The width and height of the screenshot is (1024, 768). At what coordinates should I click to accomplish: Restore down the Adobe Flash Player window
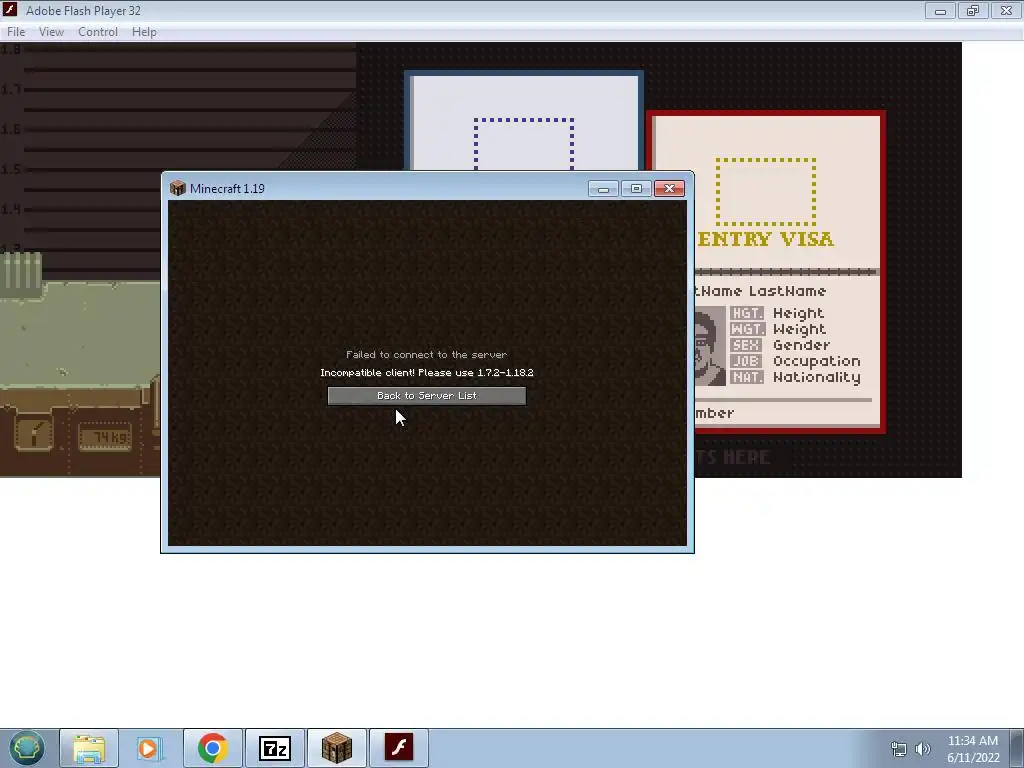pos(973,11)
